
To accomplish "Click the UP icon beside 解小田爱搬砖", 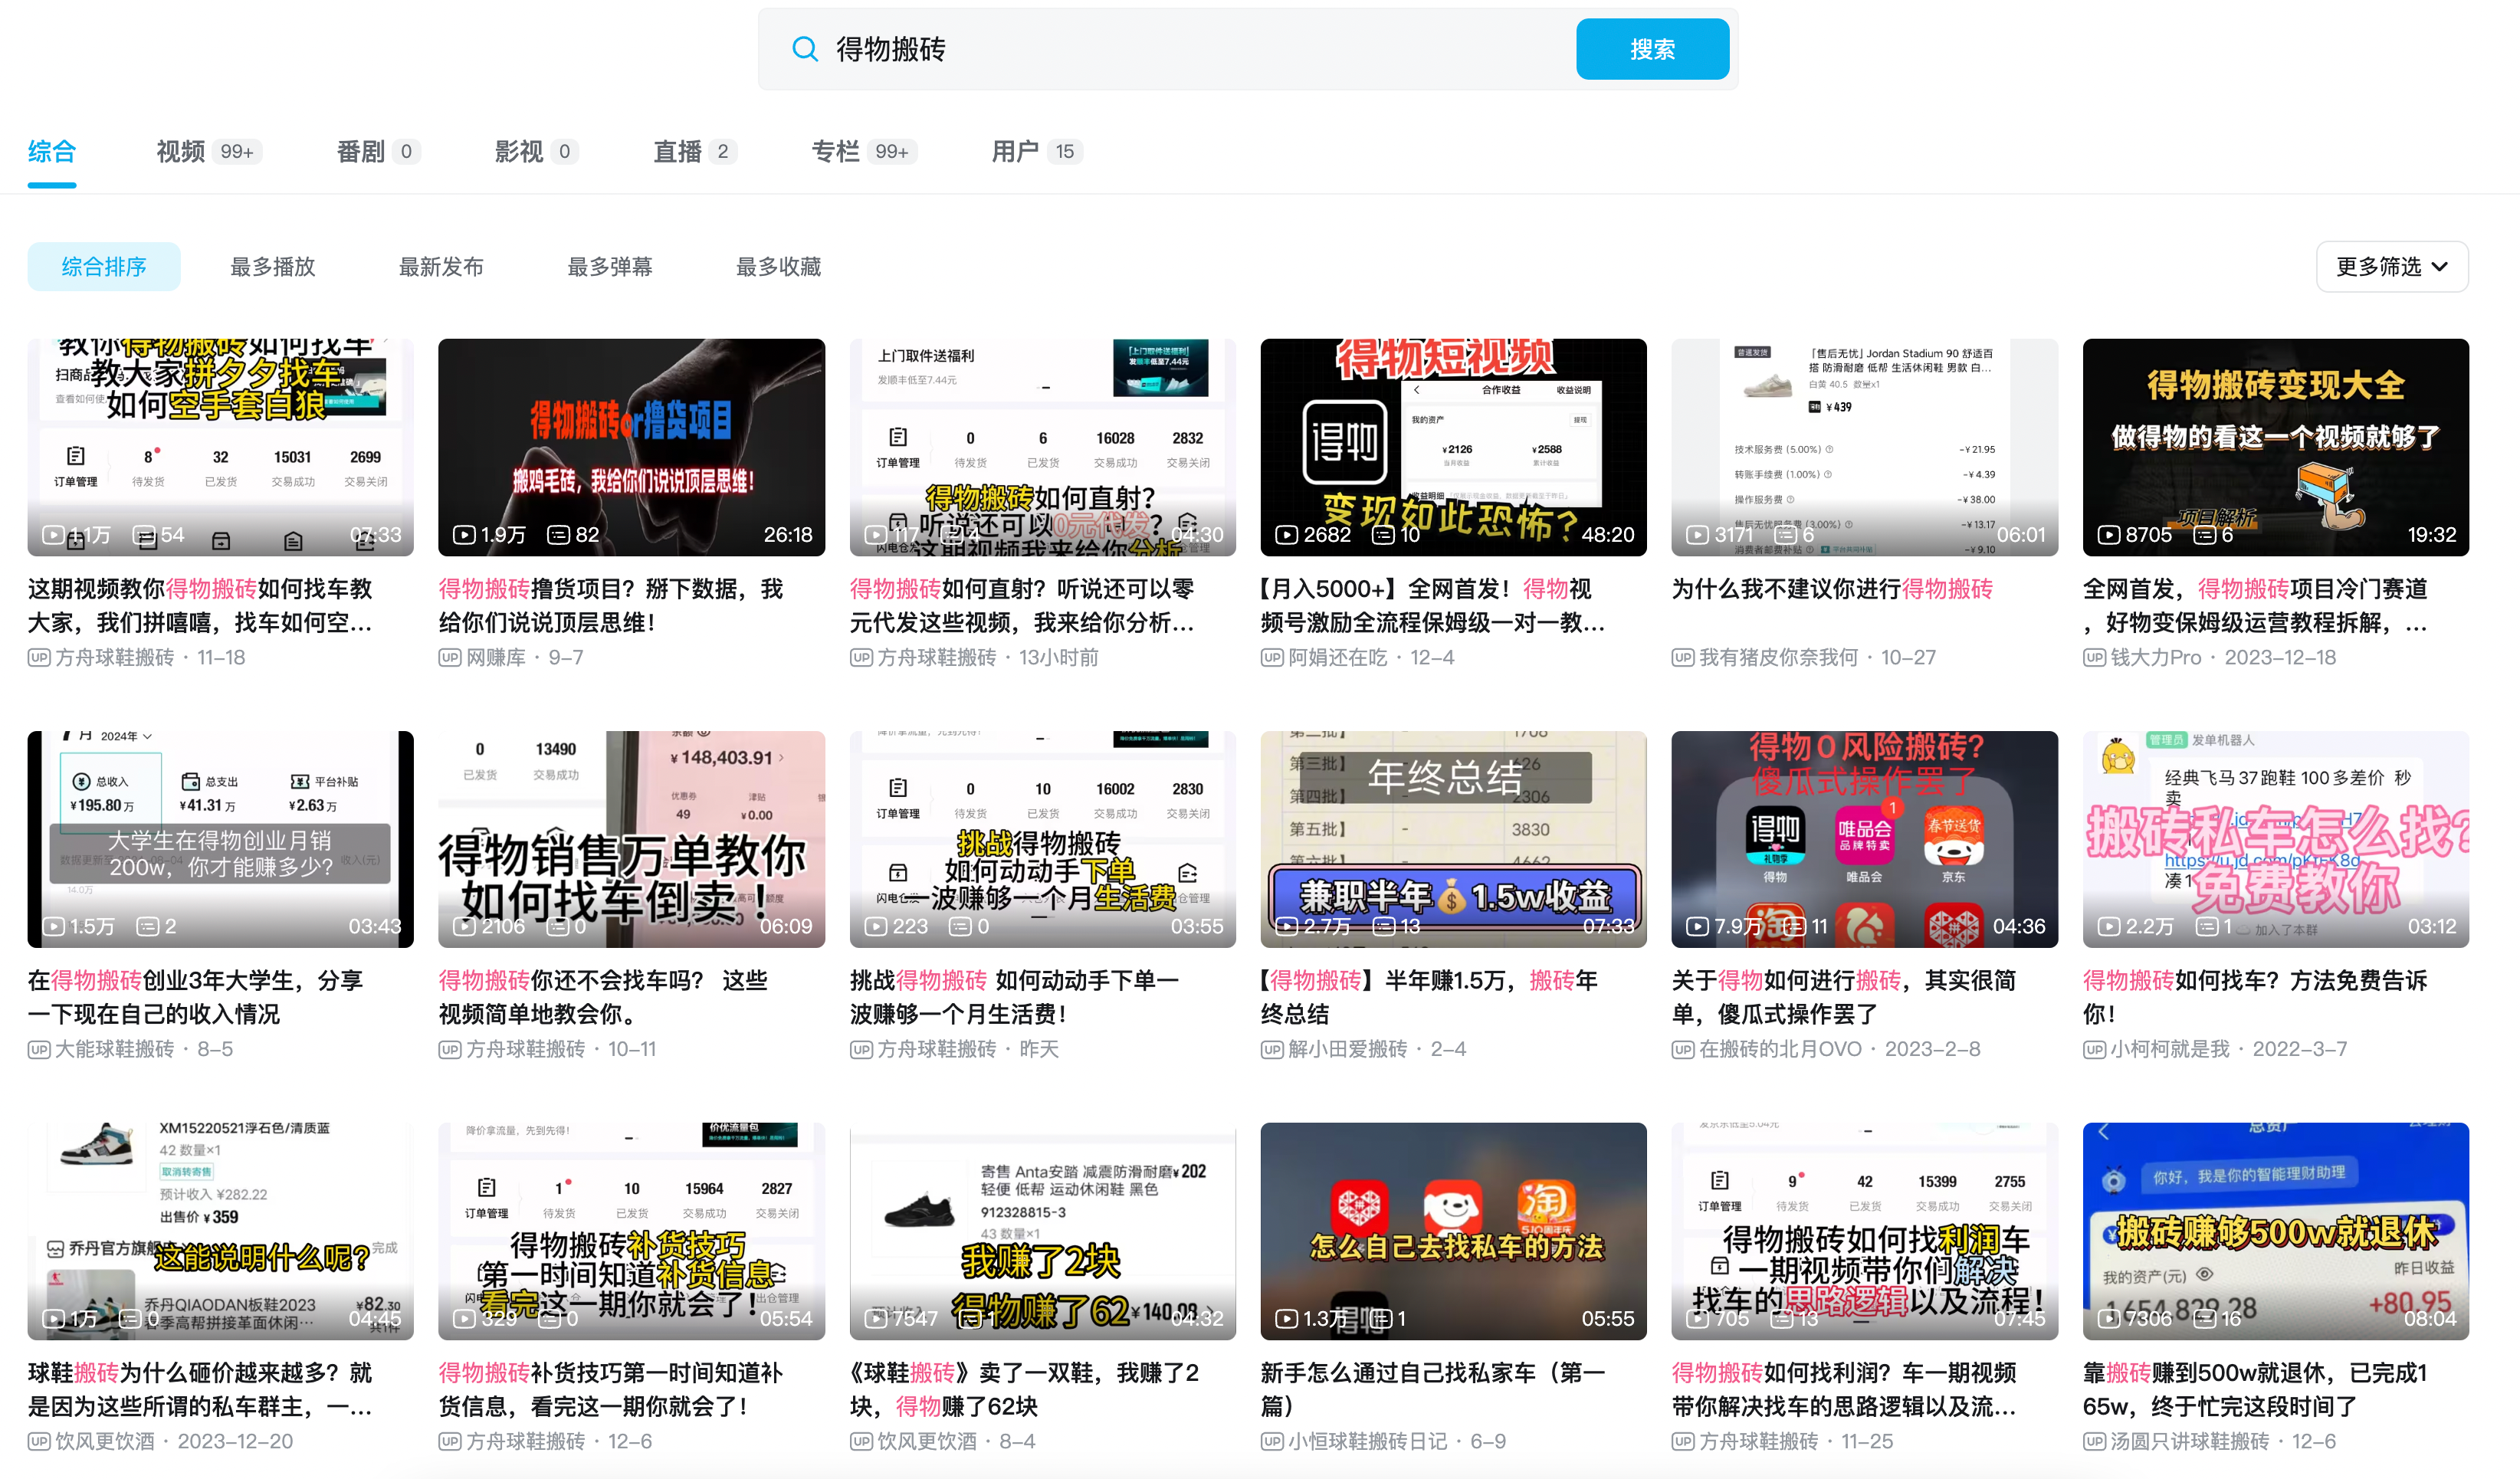I will [x=1272, y=1049].
